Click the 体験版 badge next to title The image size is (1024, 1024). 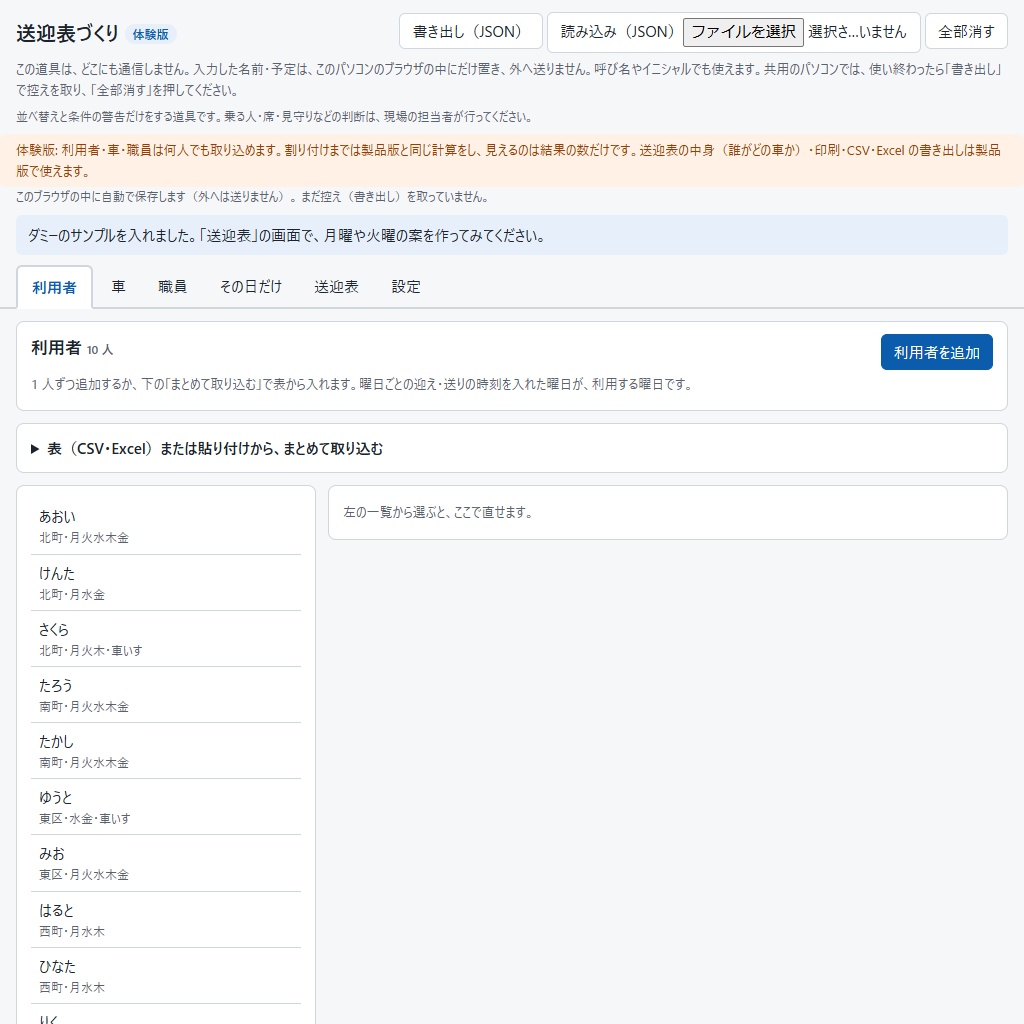pyautogui.click(x=151, y=34)
